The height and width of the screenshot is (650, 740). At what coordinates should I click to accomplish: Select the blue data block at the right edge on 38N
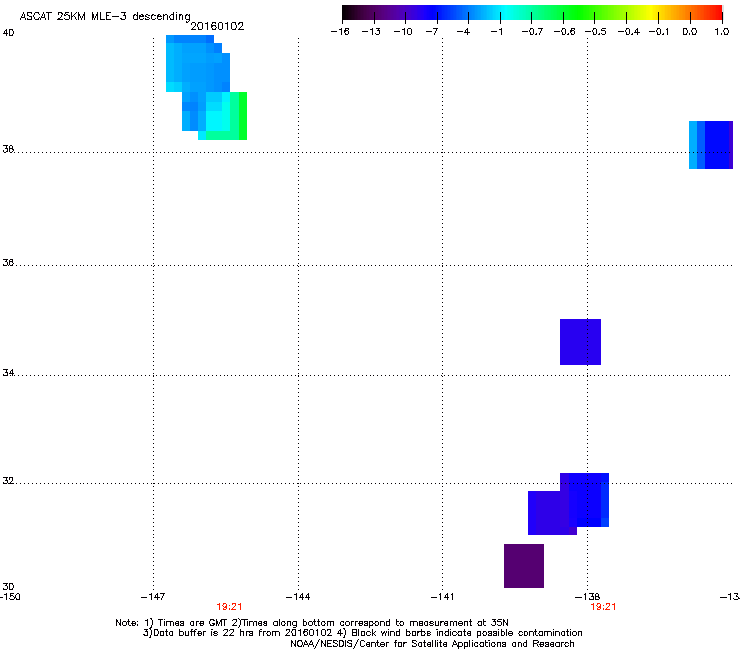(711, 145)
